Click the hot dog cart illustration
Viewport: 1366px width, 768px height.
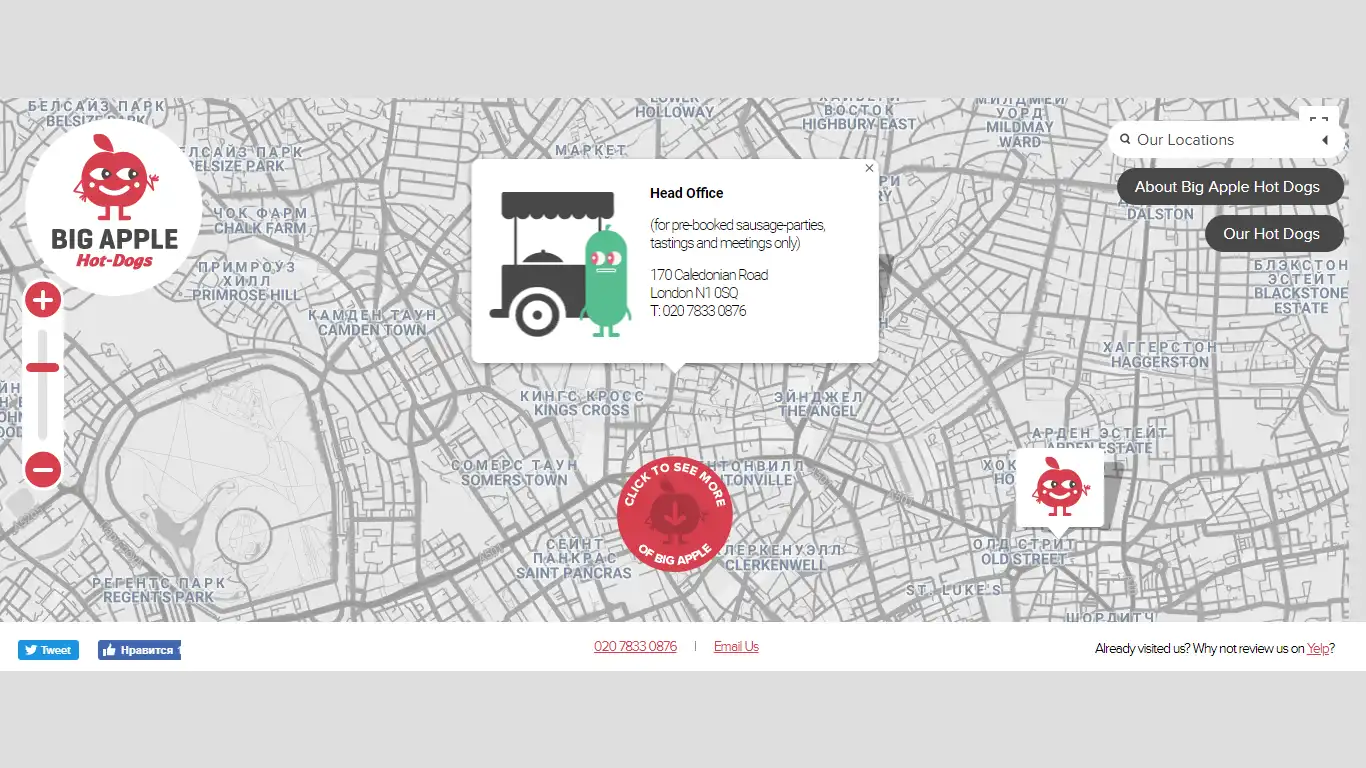pyautogui.click(x=560, y=264)
